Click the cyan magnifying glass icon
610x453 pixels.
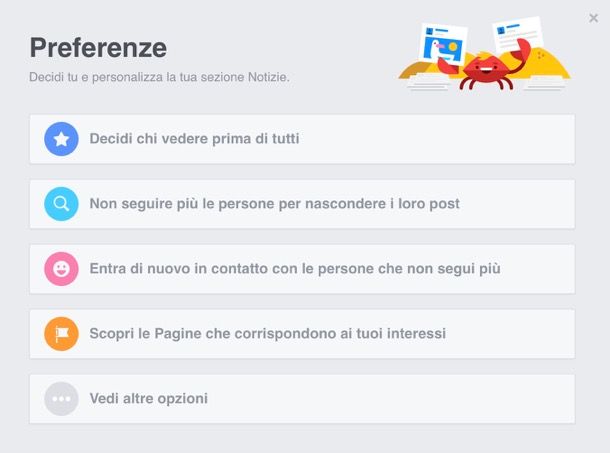point(61,204)
